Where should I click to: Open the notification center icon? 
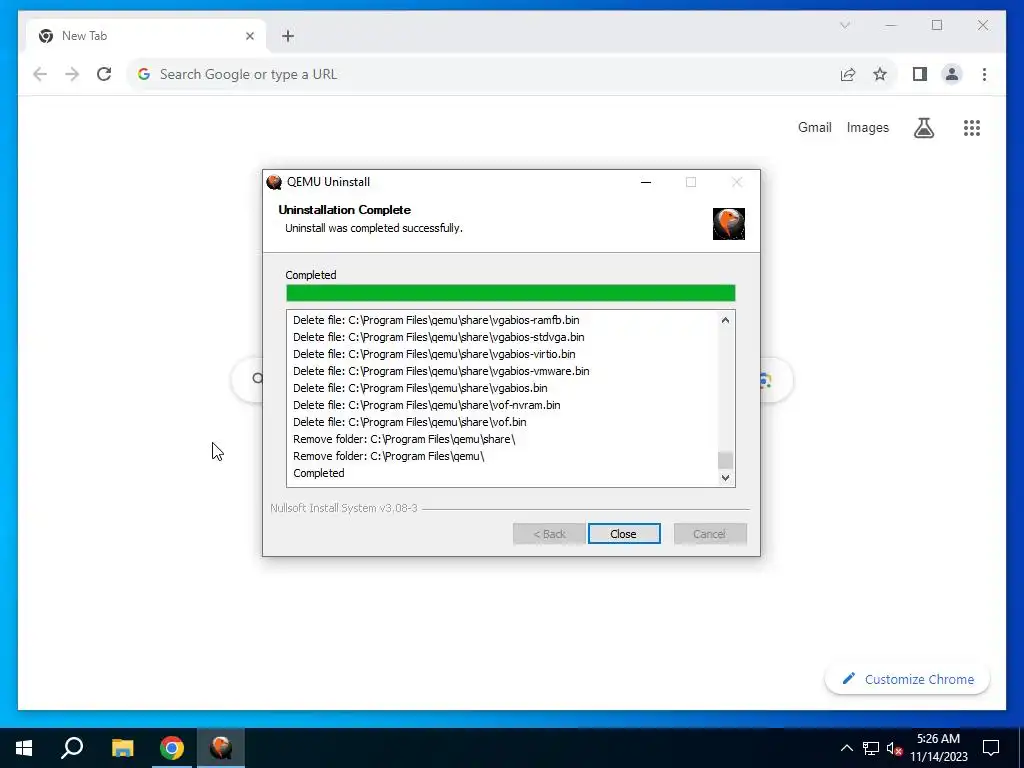(991, 748)
